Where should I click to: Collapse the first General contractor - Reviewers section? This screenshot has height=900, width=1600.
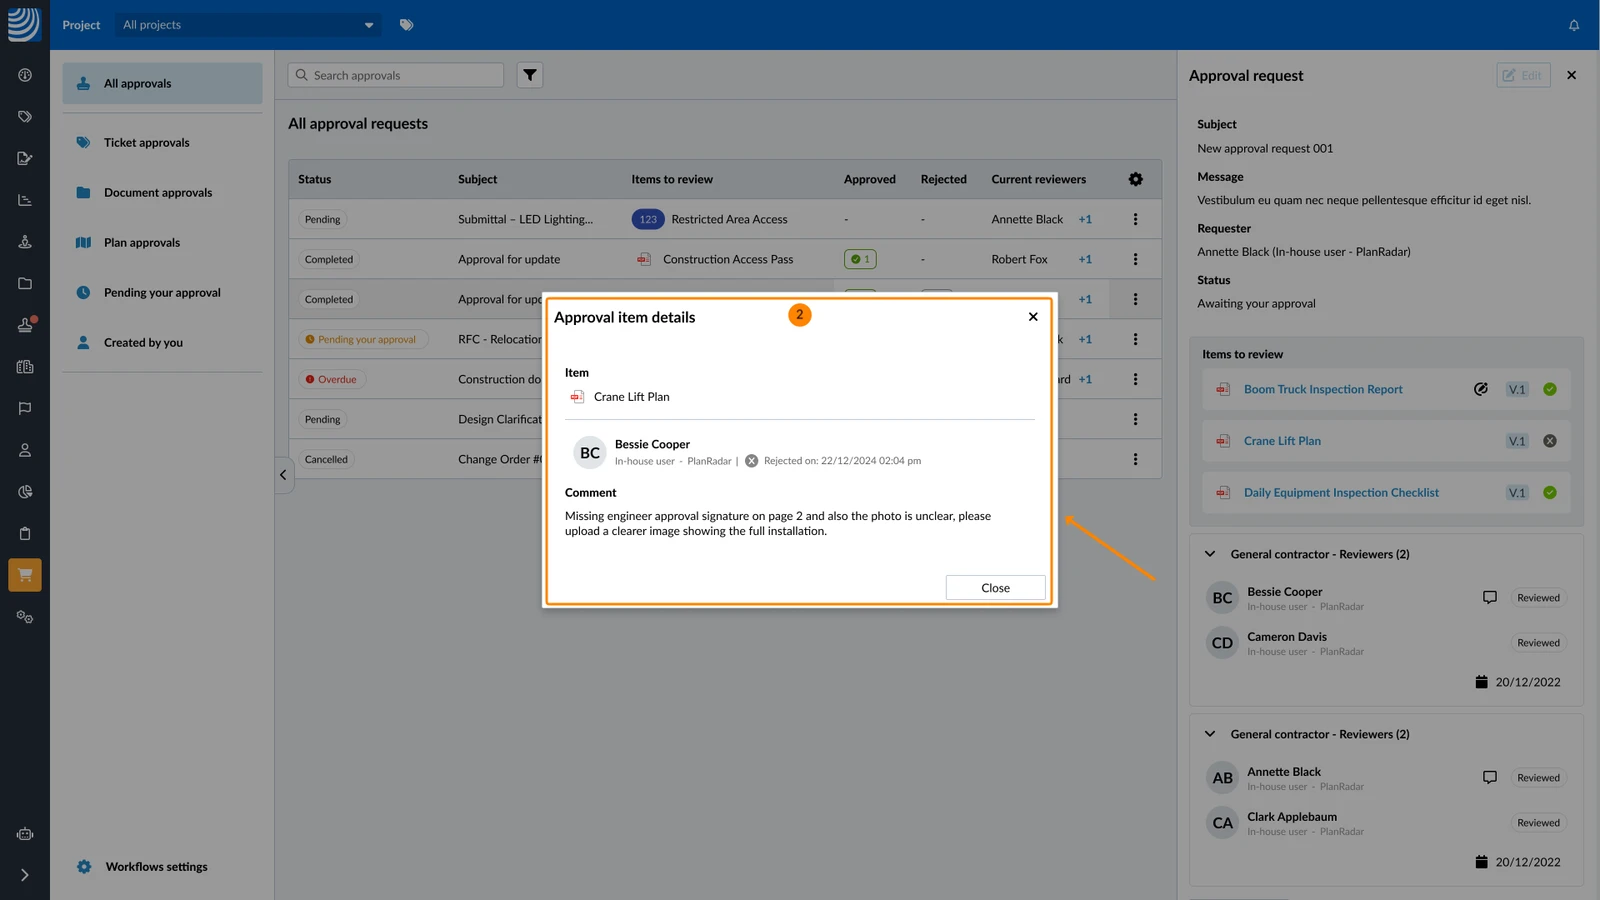click(1210, 554)
